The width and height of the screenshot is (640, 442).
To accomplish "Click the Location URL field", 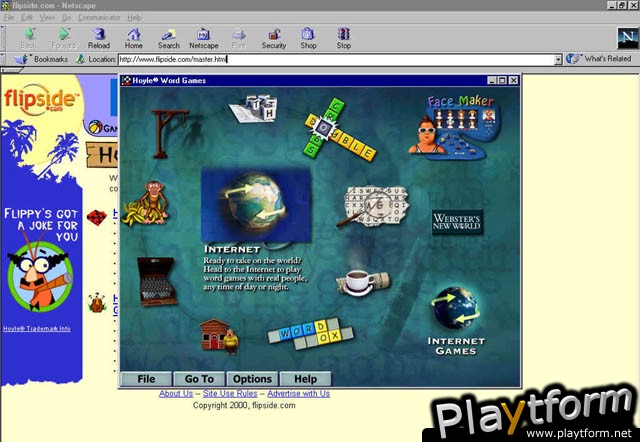I will tap(337, 60).
